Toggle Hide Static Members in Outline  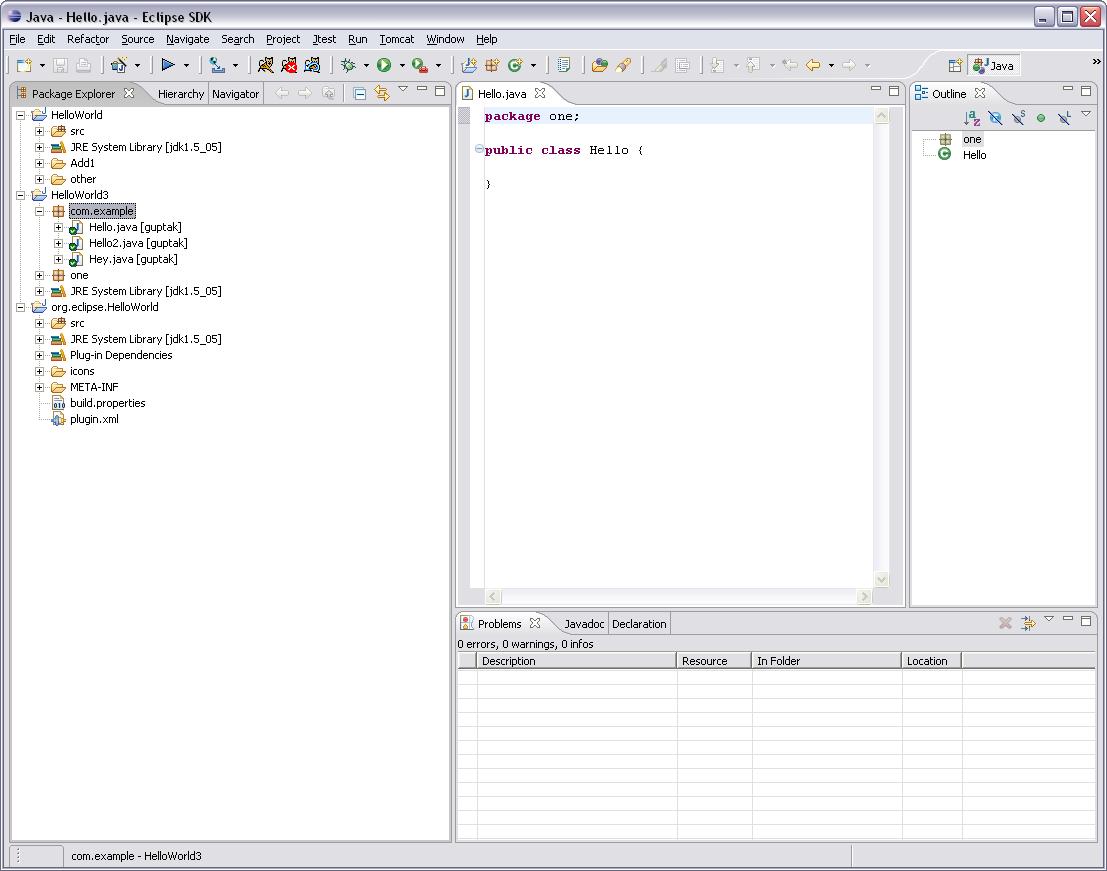[x=1018, y=118]
